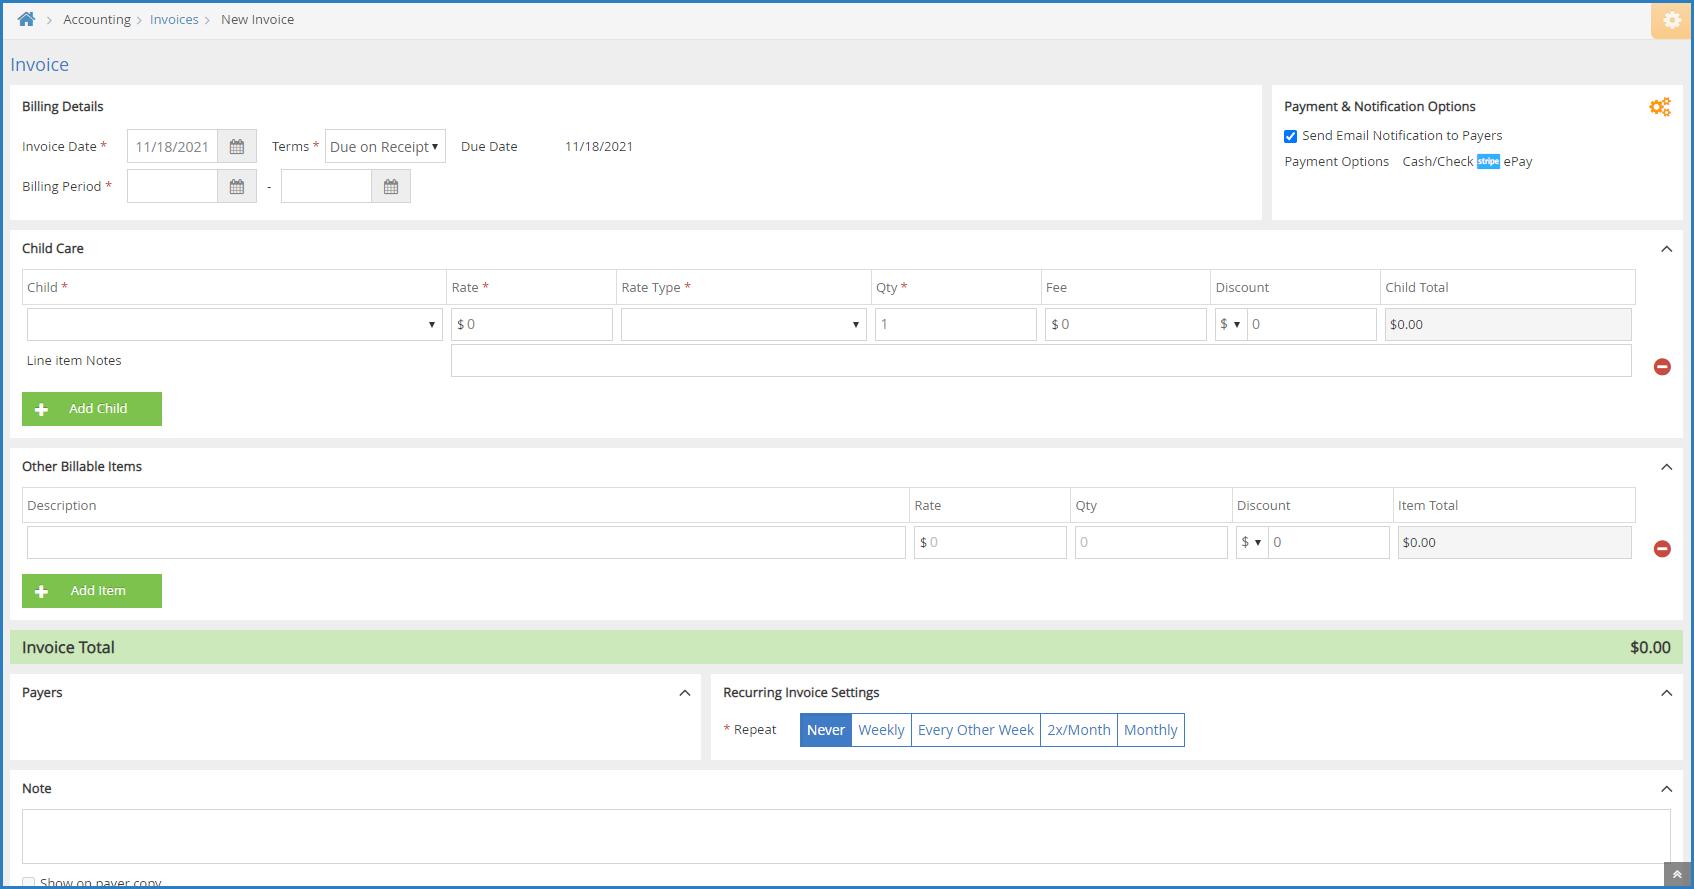Click the Add Item button
This screenshot has height=889, width=1694.
point(92,591)
